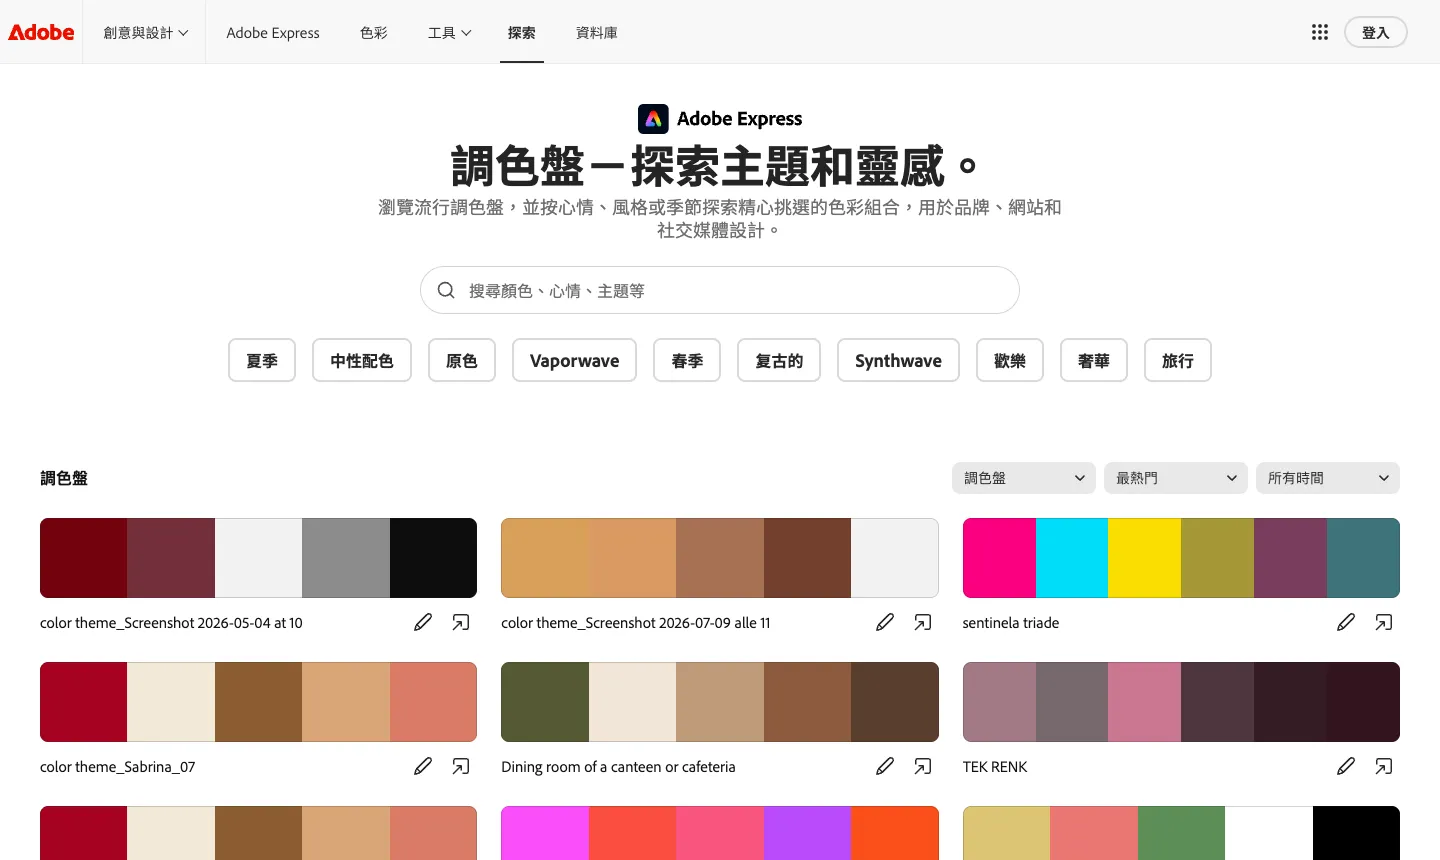Pick the yellow swatch in sentinela triade
The height and width of the screenshot is (860, 1440).
1145,558
